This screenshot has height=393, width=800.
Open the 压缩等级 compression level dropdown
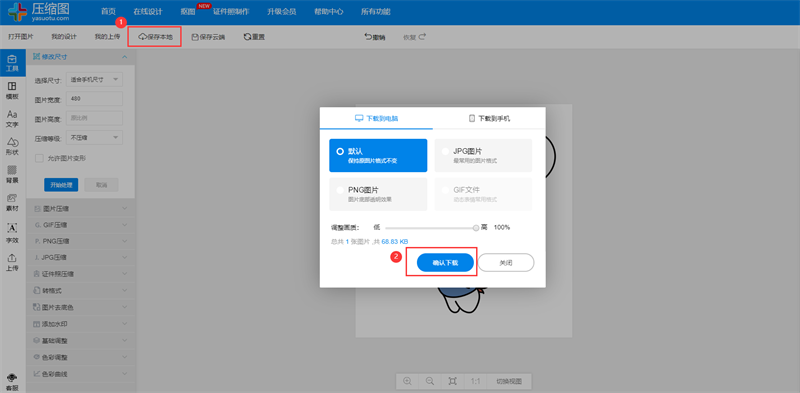(x=94, y=137)
